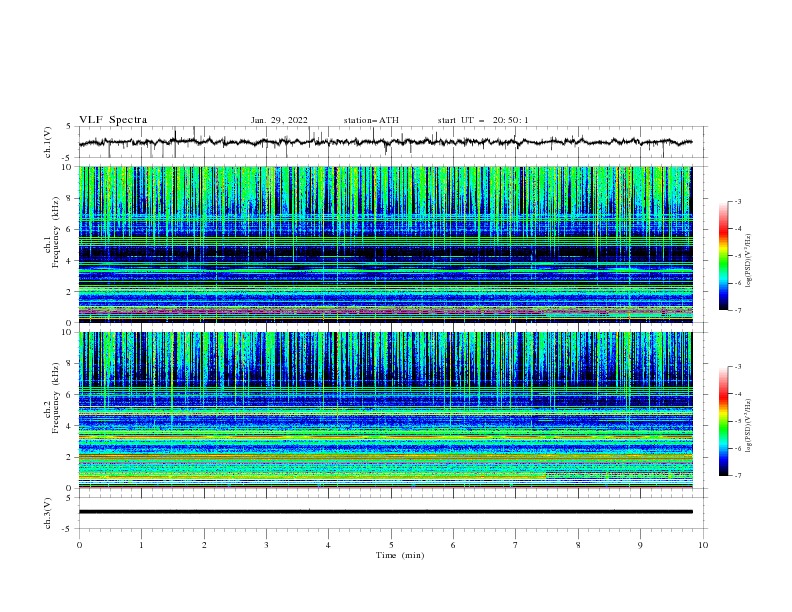
Task: Click time axis tick label "9"
Action: click(x=640, y=545)
